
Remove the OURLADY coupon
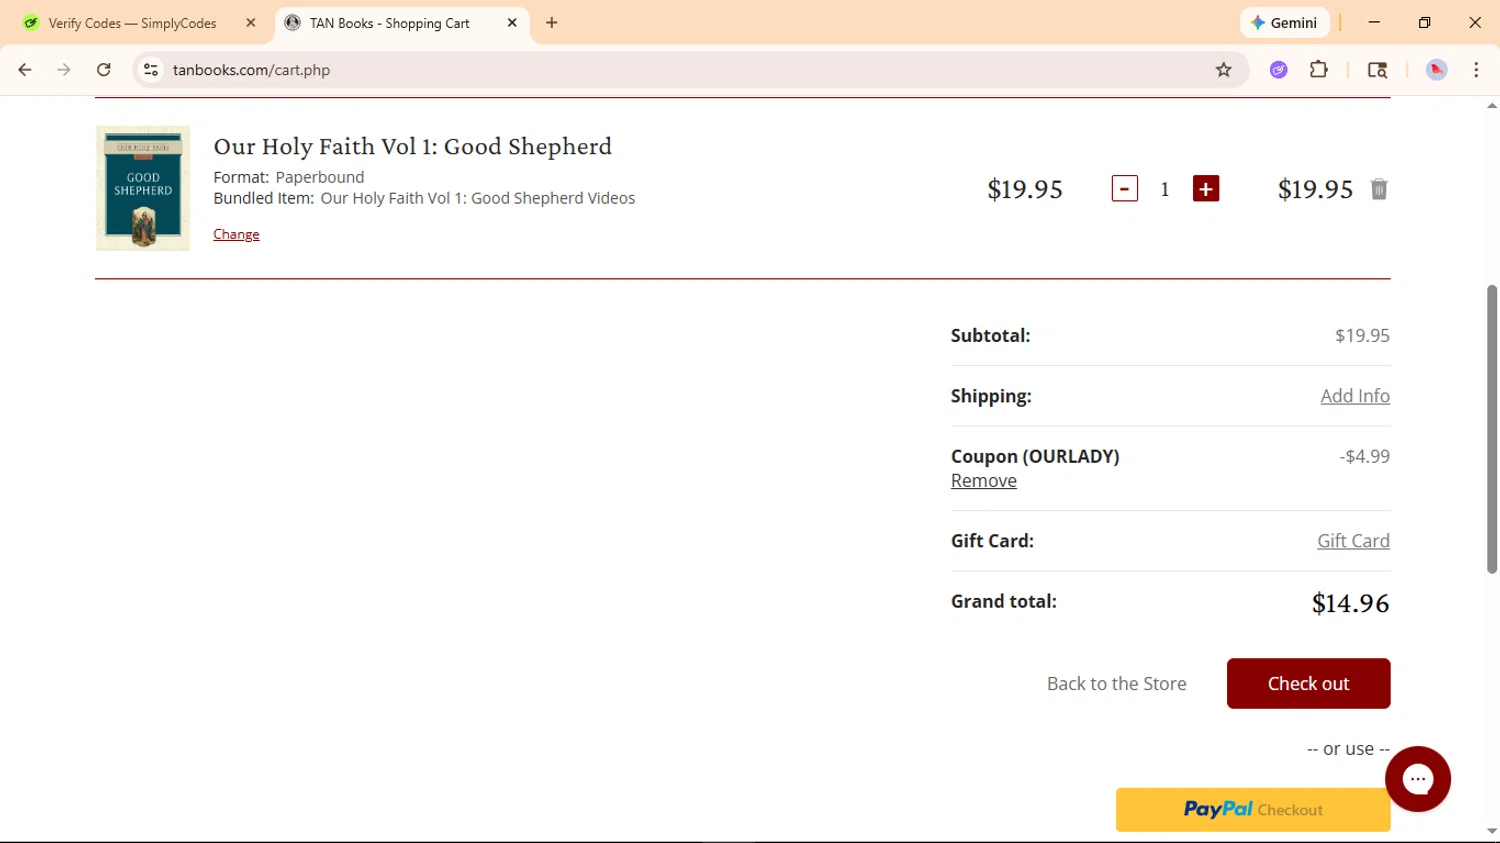(x=984, y=481)
